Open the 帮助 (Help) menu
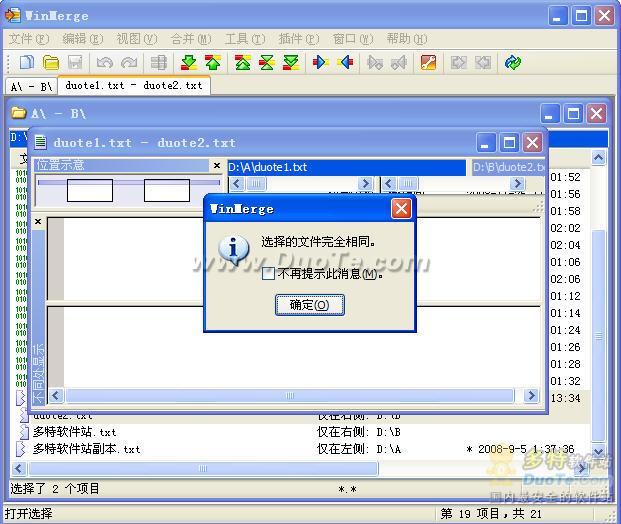 407,39
